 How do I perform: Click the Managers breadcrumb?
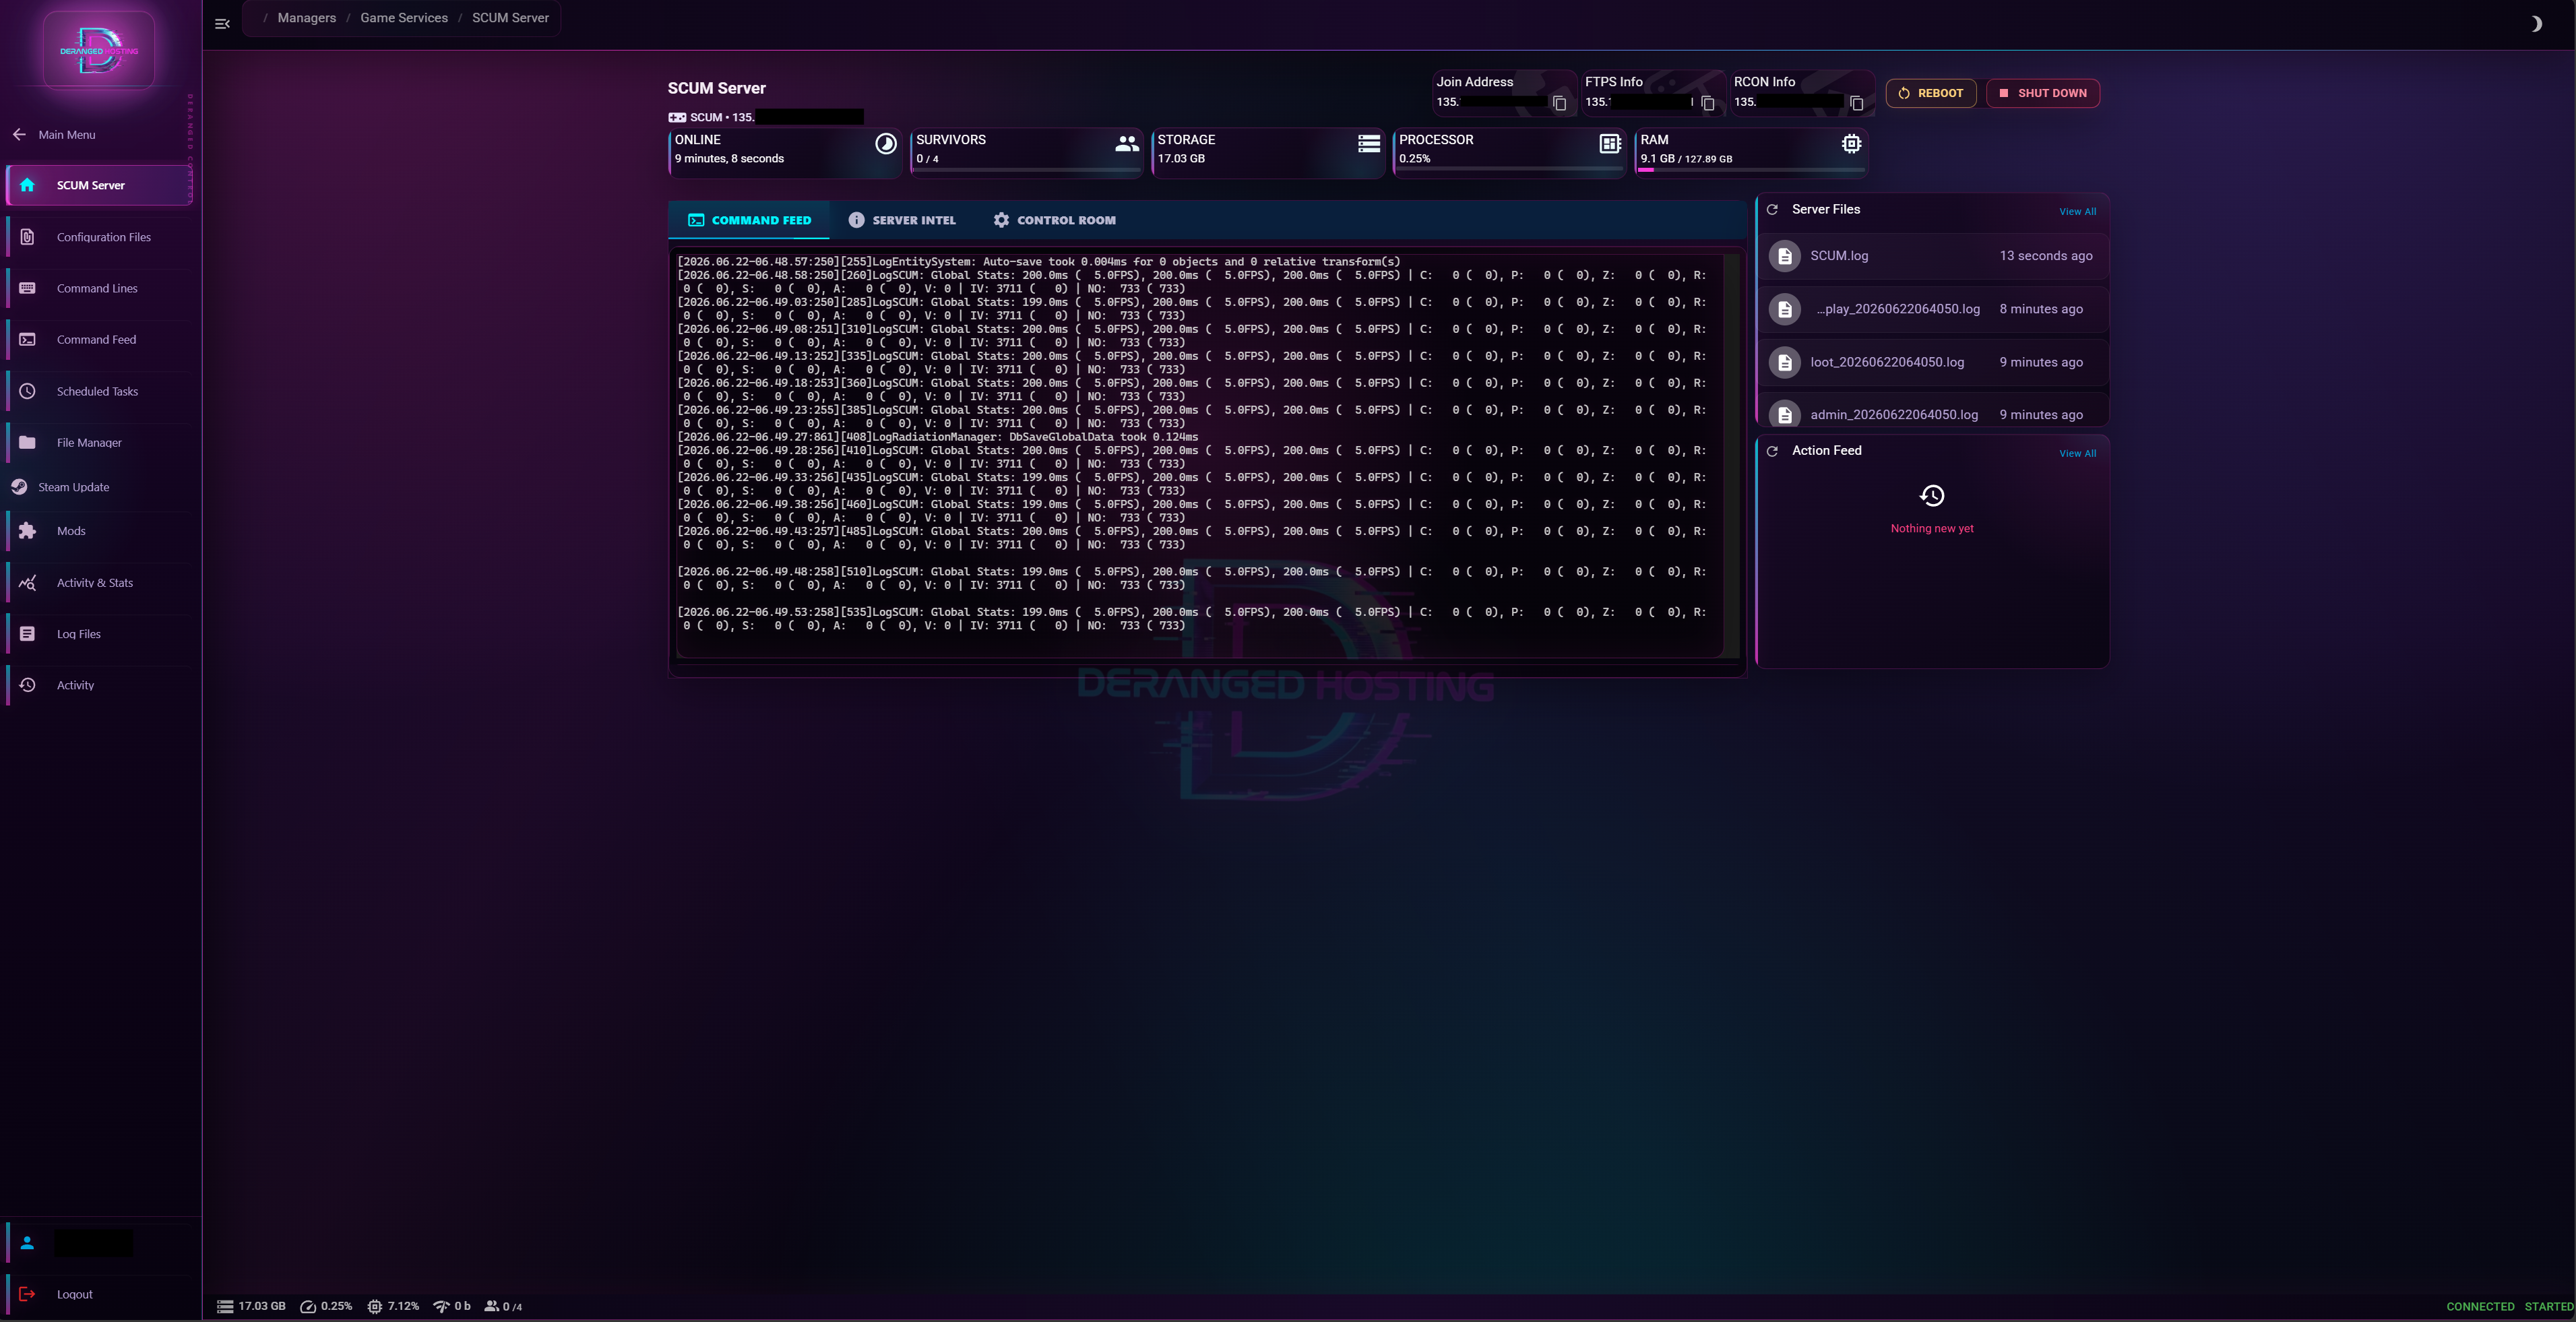(307, 18)
